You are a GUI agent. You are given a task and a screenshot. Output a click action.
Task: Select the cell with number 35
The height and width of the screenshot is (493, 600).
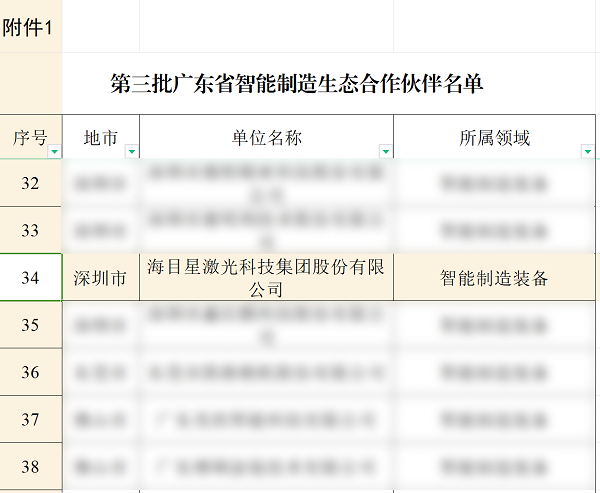coord(31,325)
